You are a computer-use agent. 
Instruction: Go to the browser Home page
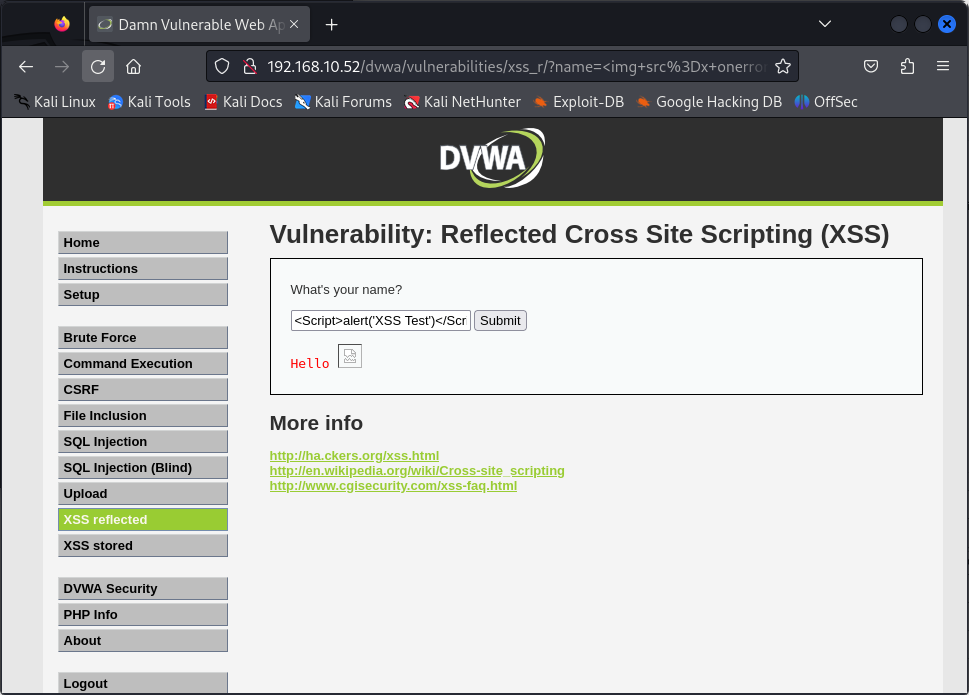[x=133, y=66]
